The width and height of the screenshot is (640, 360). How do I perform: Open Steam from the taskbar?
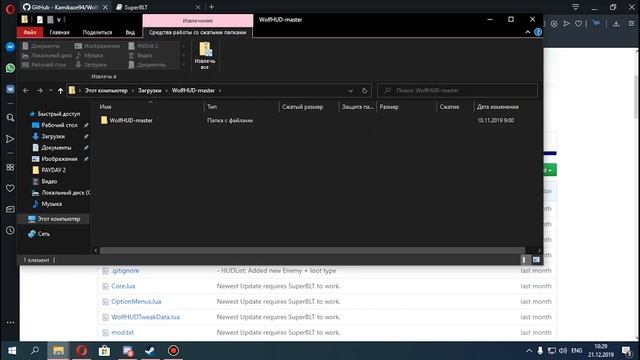tap(150, 351)
